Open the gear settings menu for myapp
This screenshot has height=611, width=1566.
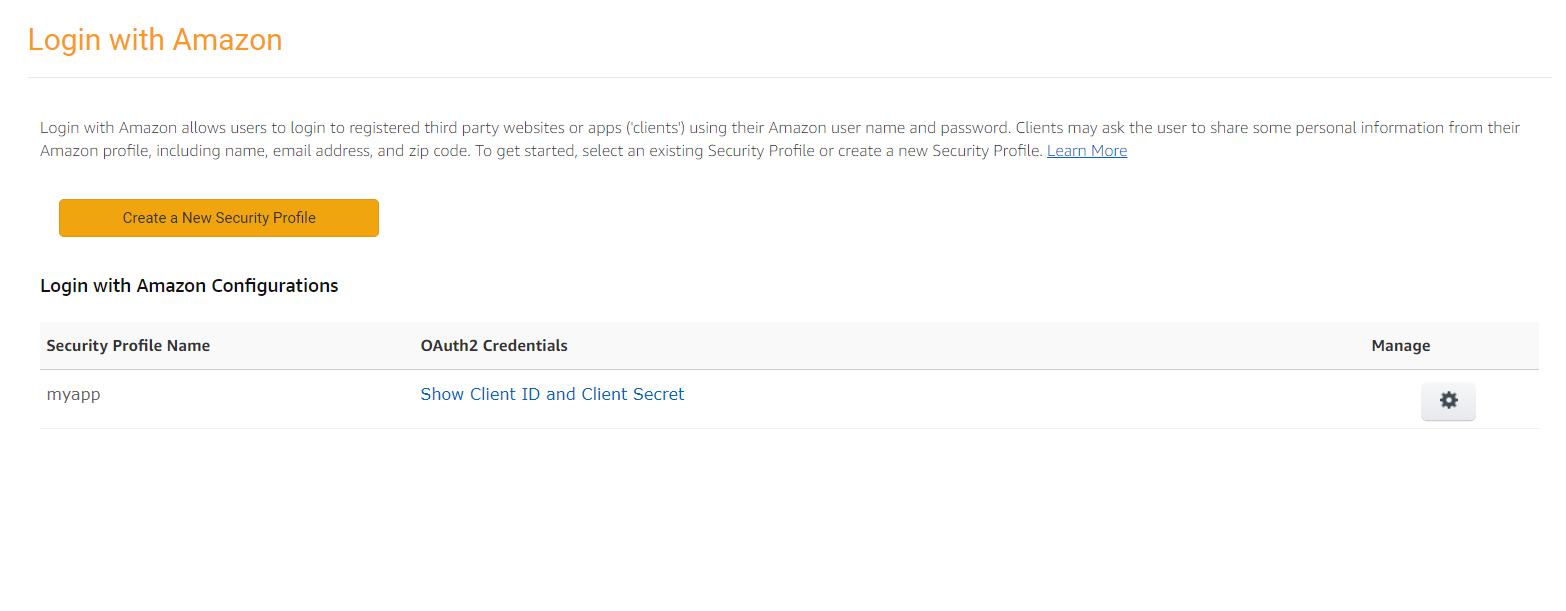(1447, 401)
